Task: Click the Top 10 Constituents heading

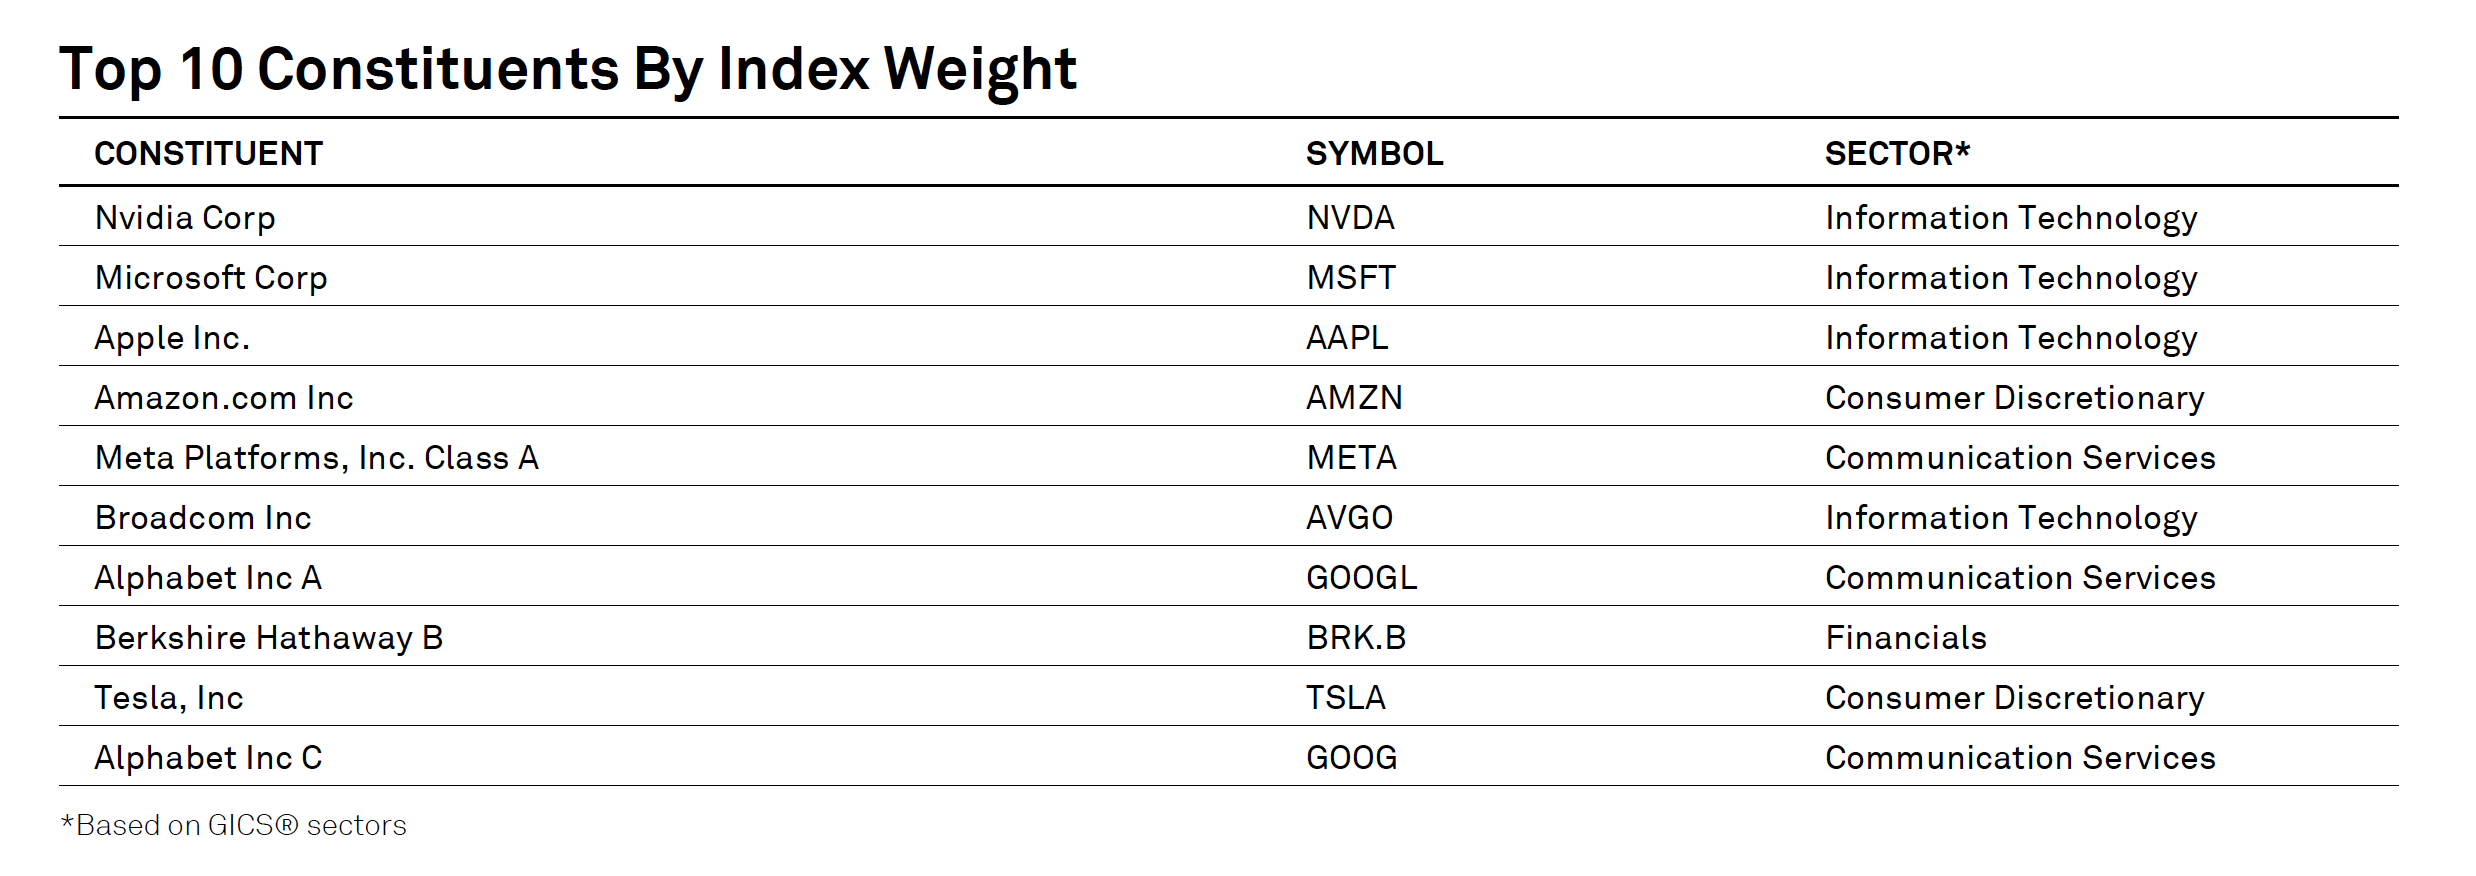Action: coord(568,70)
